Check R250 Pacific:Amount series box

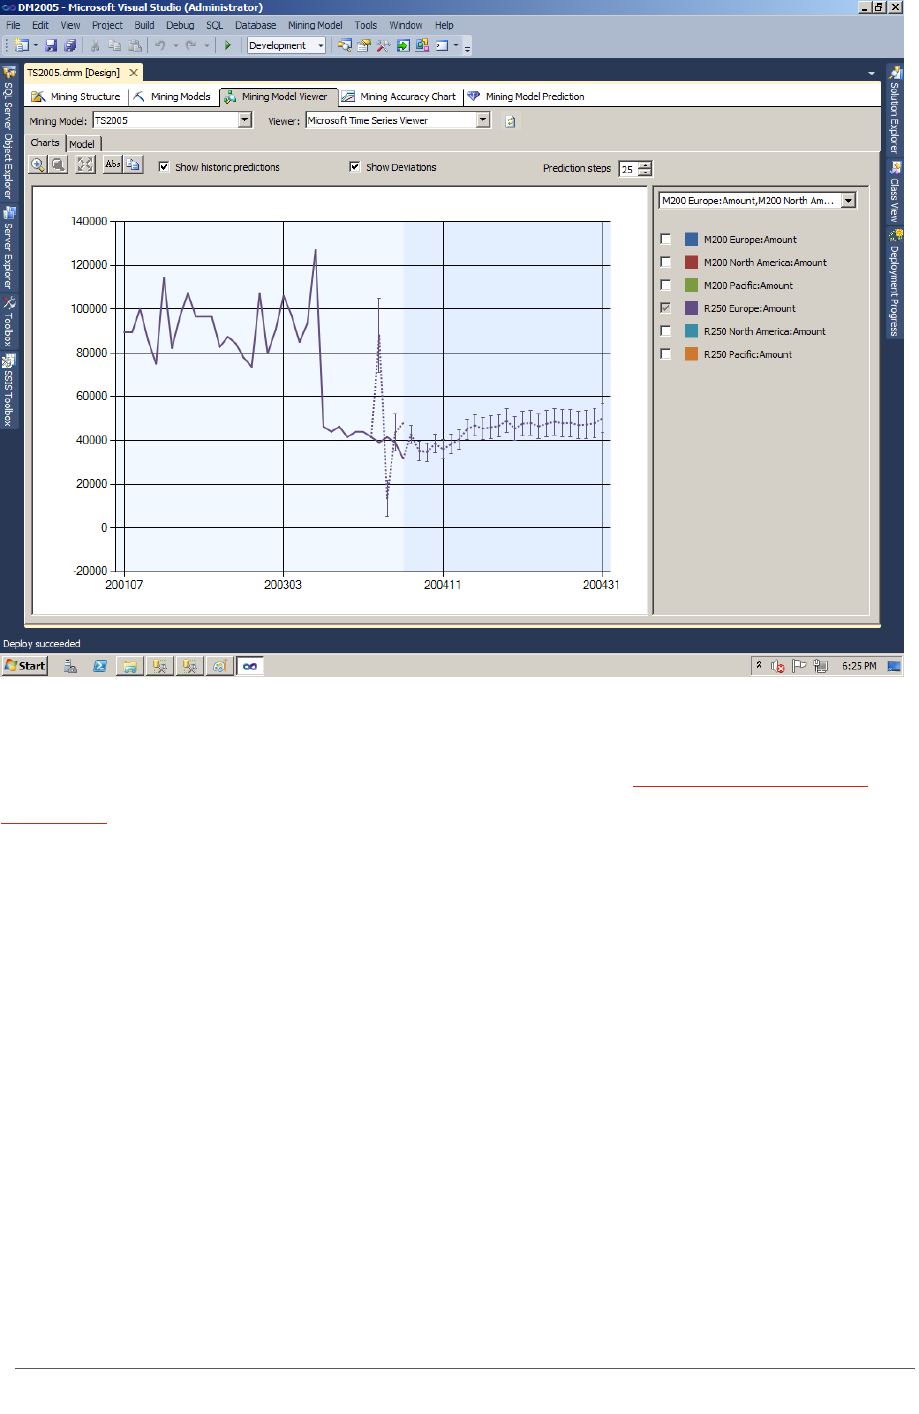tap(666, 354)
